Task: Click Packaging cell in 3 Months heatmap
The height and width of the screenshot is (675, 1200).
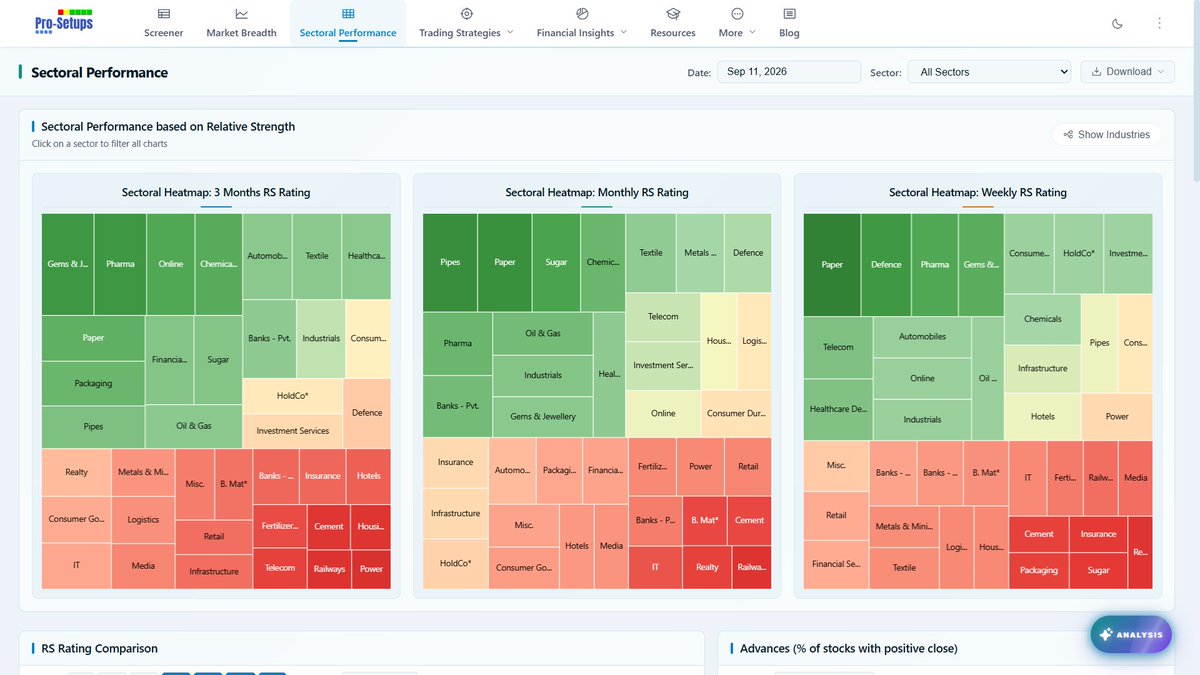Action: point(93,383)
